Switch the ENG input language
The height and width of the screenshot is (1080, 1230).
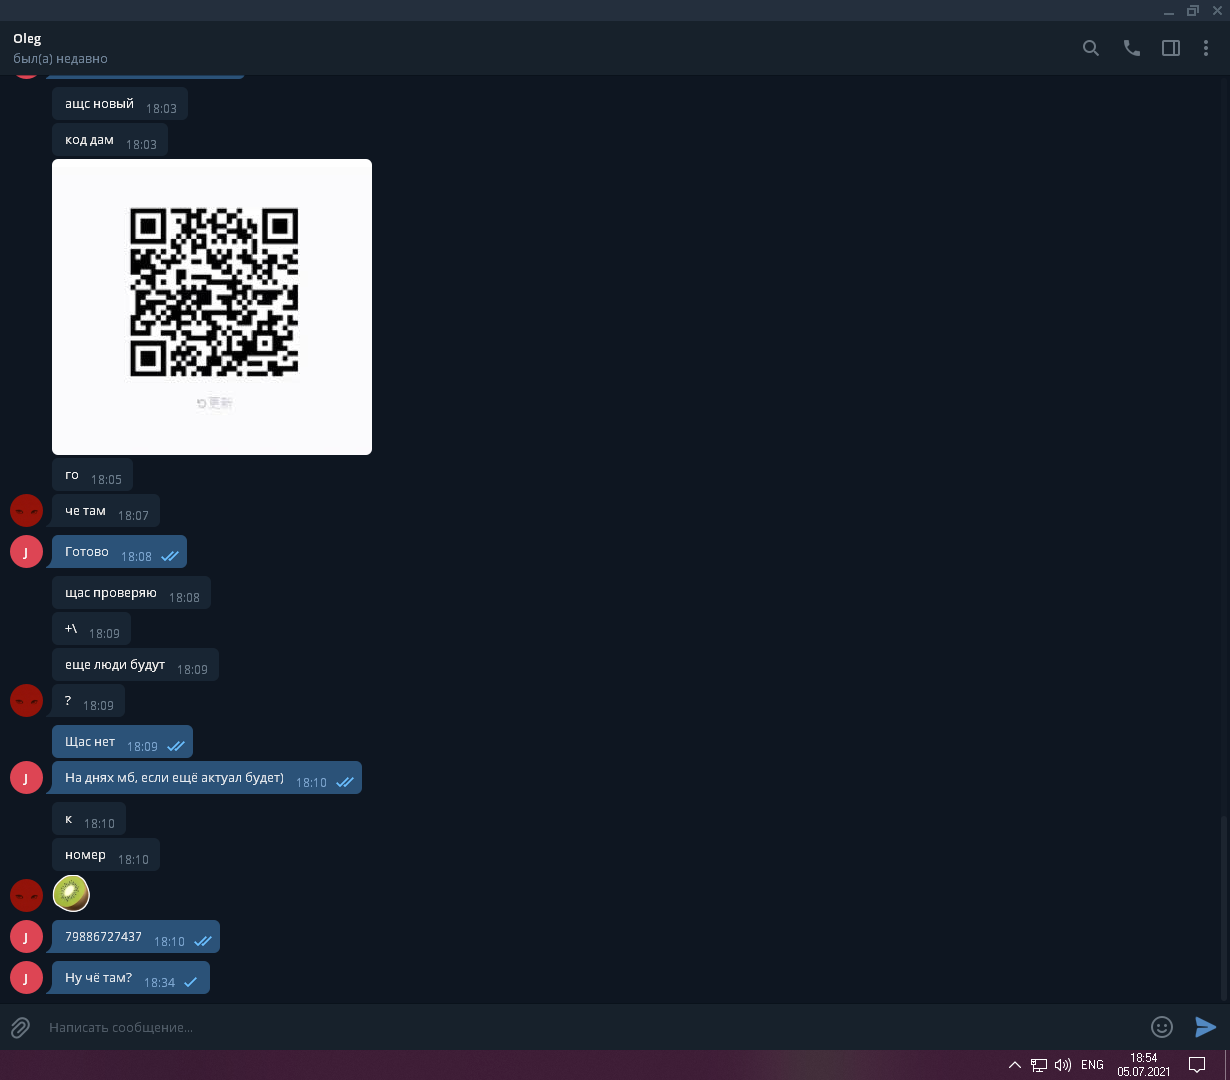pyautogui.click(x=1092, y=1065)
